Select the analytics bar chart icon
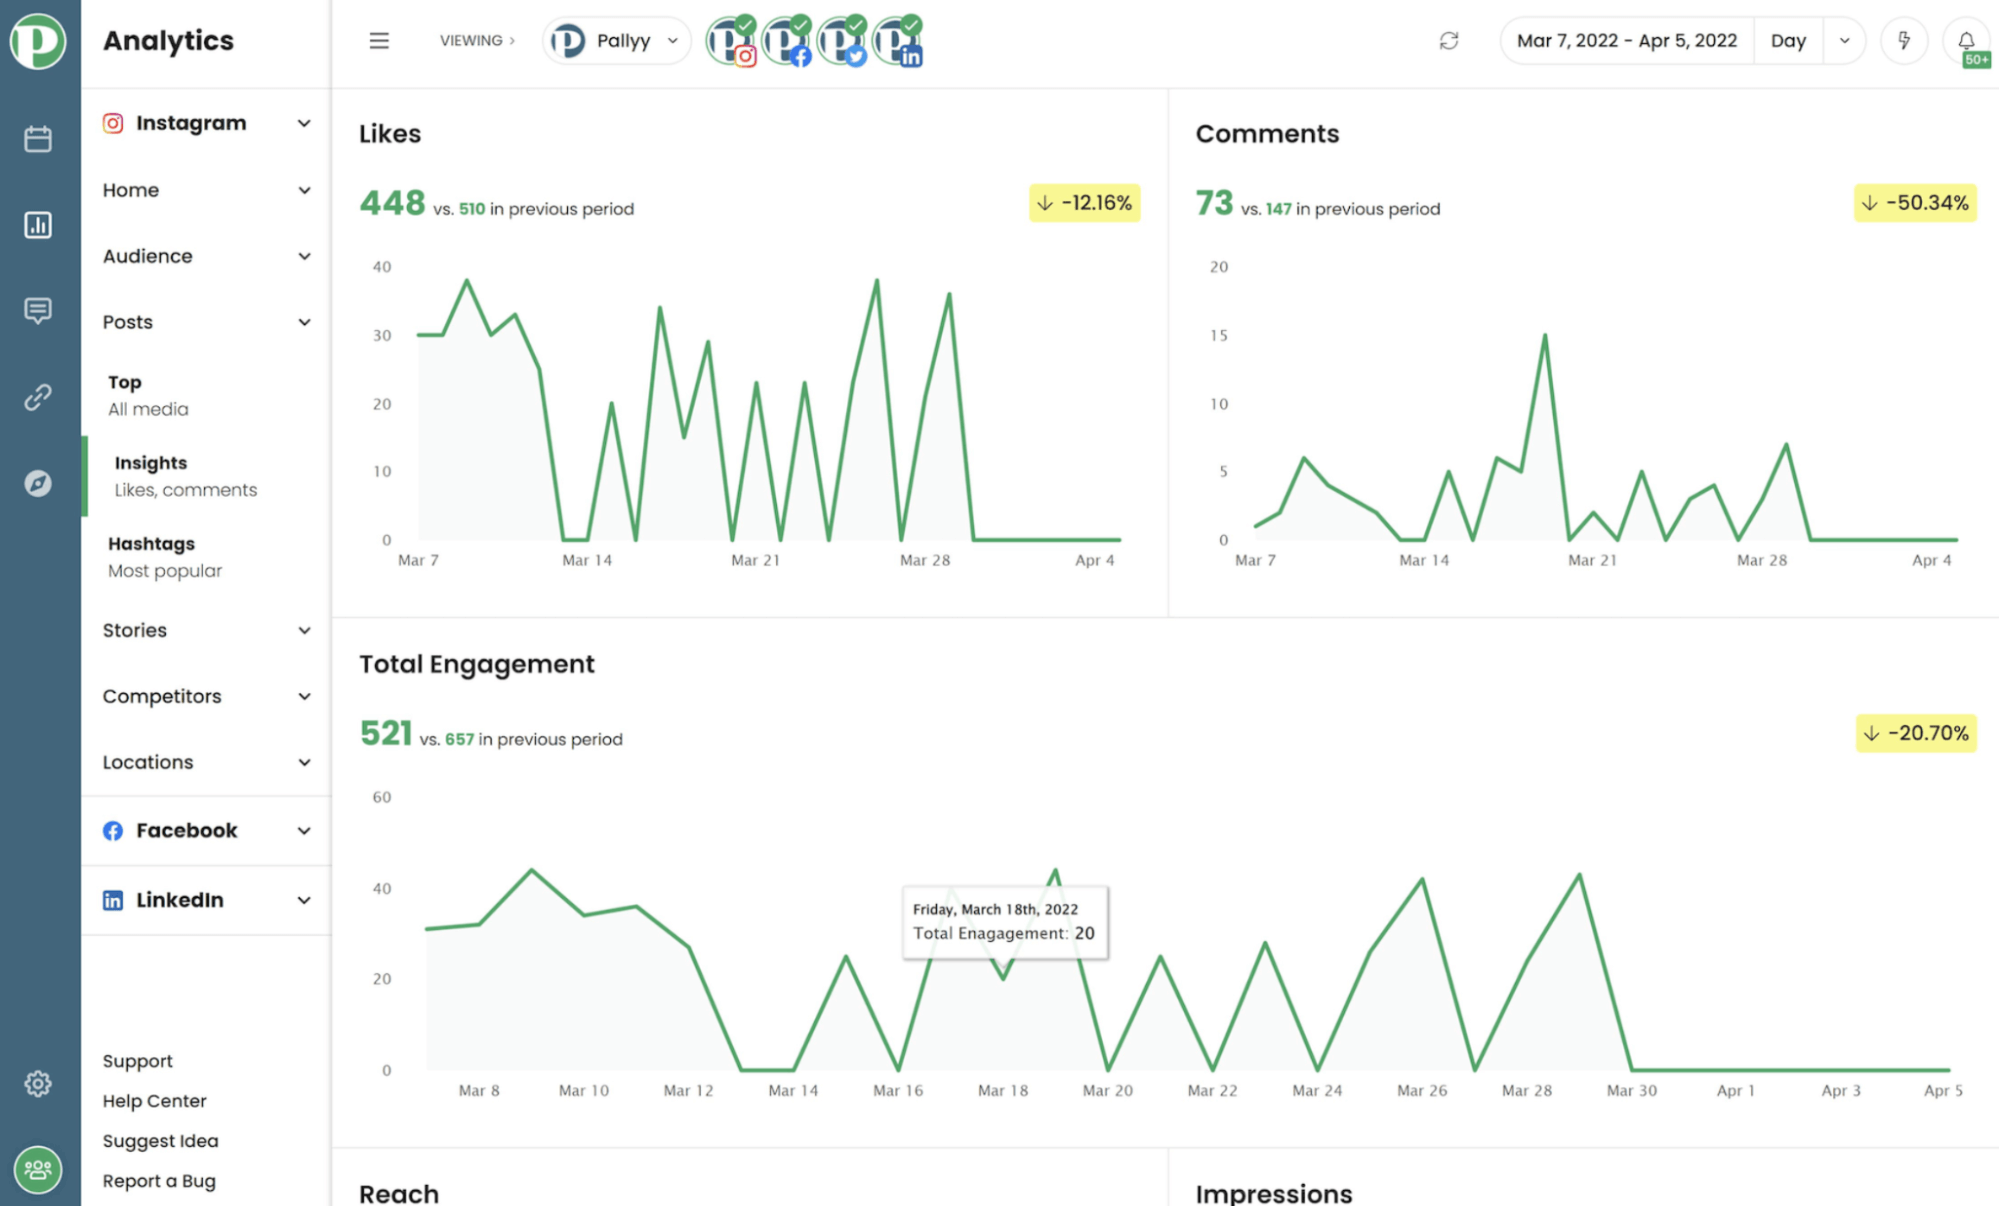 (x=38, y=225)
